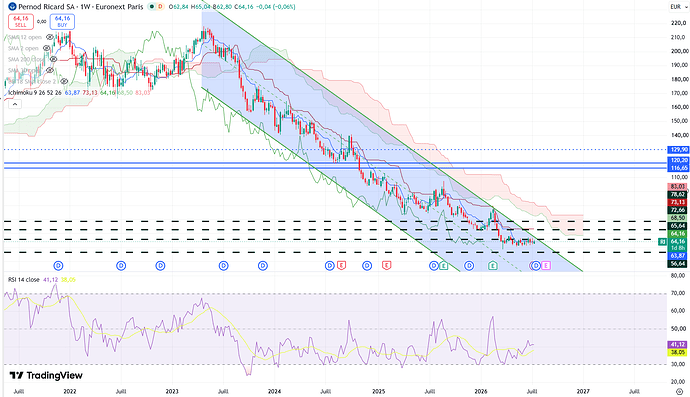Click the purple 41,12 RSI value label
Viewport: 690px width, 397px height.
pos(678,345)
